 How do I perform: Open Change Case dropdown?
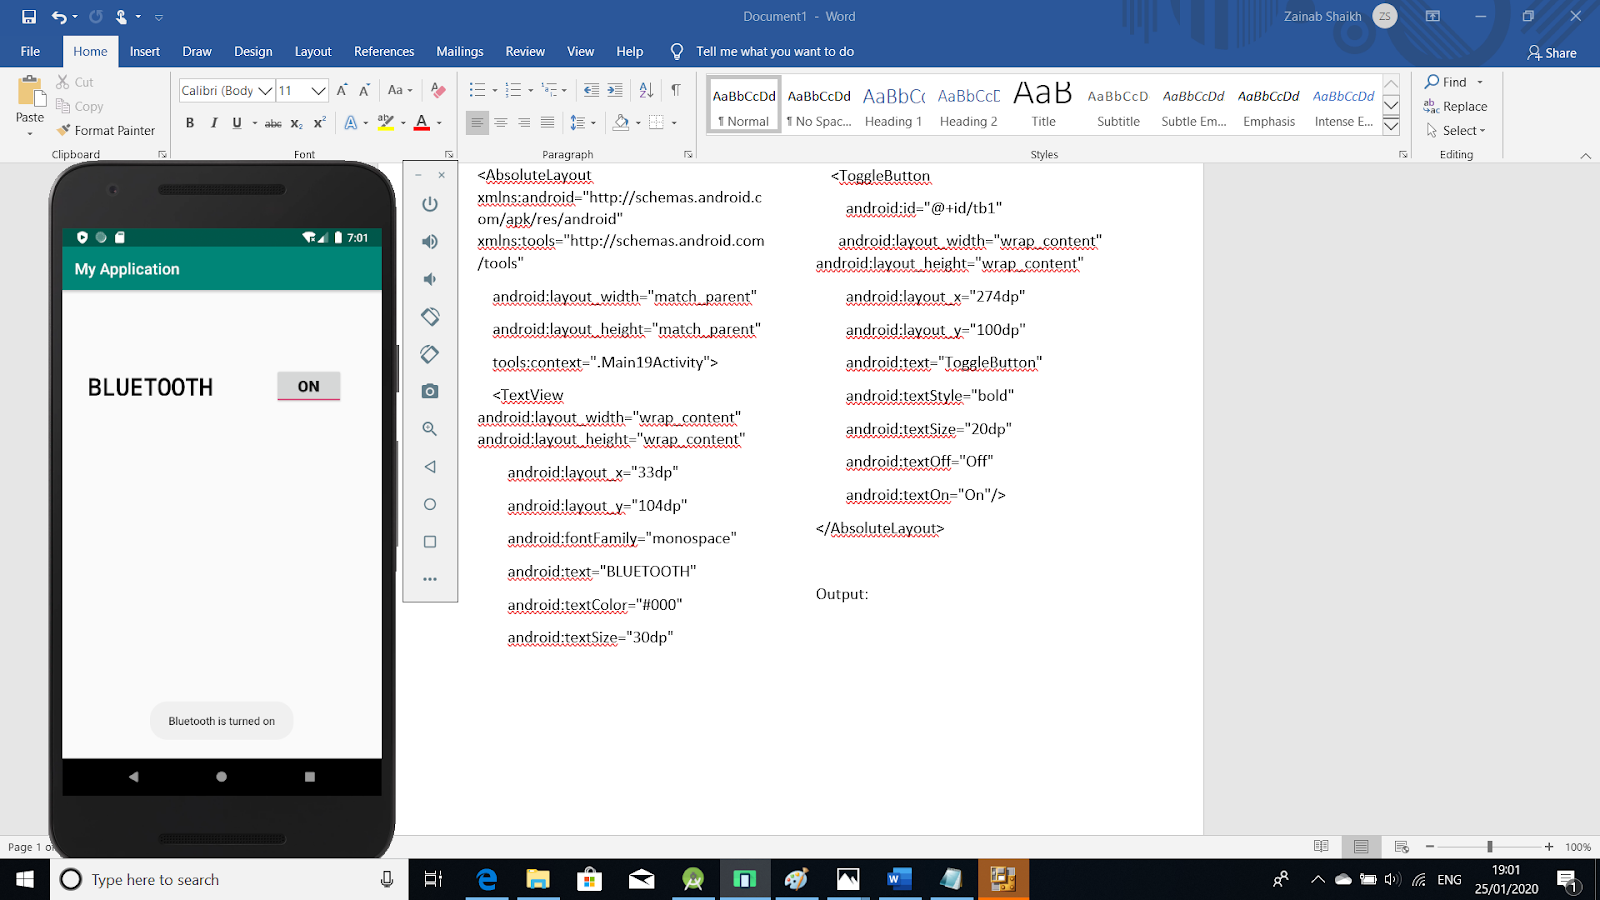(400, 90)
